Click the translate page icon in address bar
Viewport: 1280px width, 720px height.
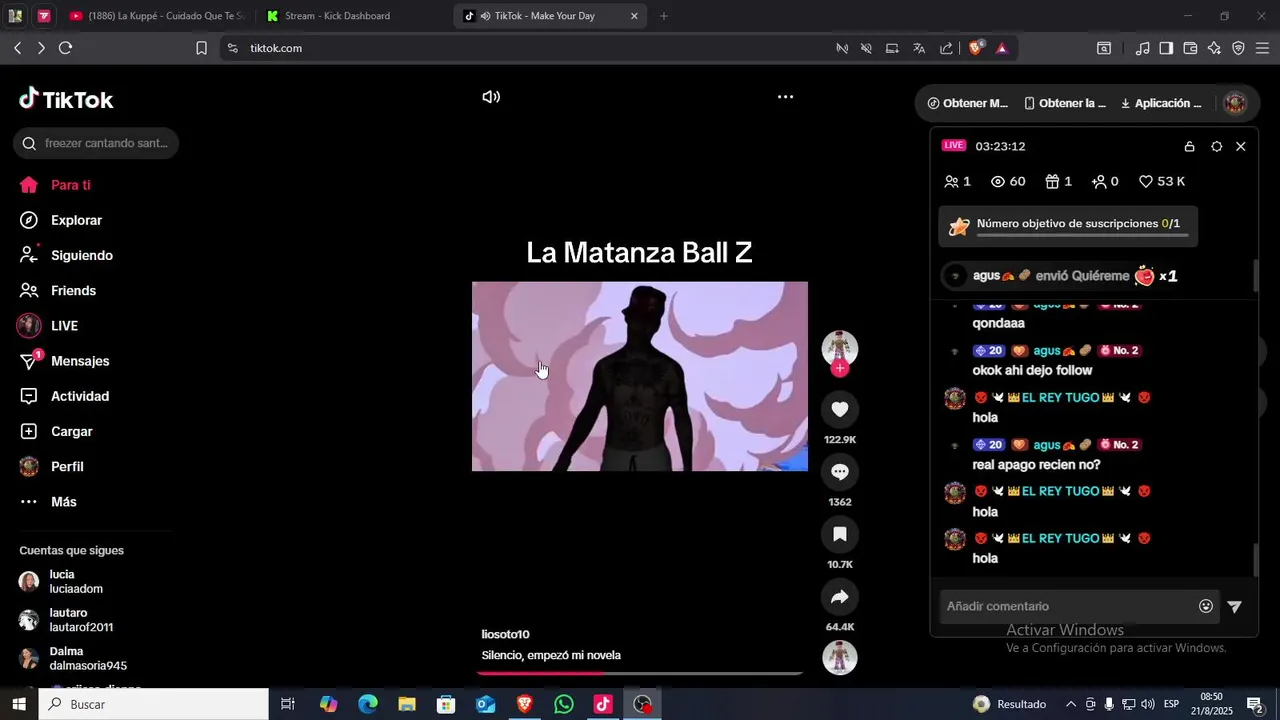[x=919, y=48]
